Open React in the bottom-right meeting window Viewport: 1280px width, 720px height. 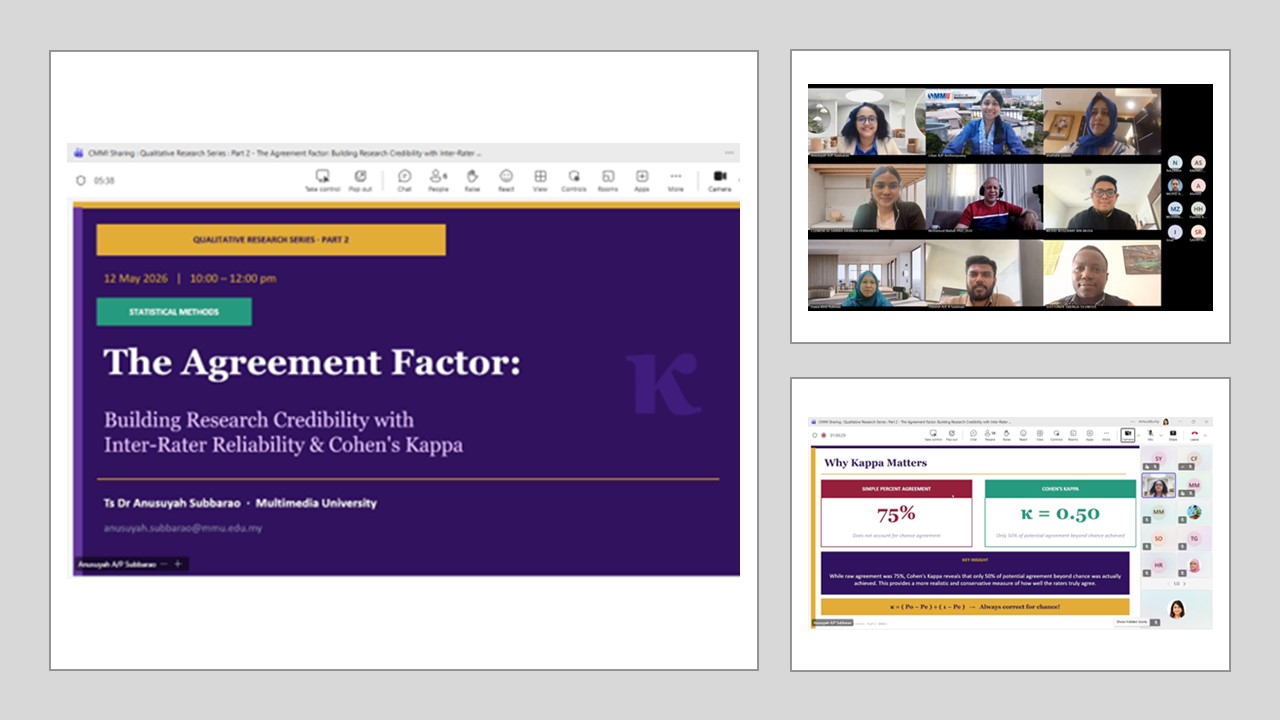coord(1023,435)
